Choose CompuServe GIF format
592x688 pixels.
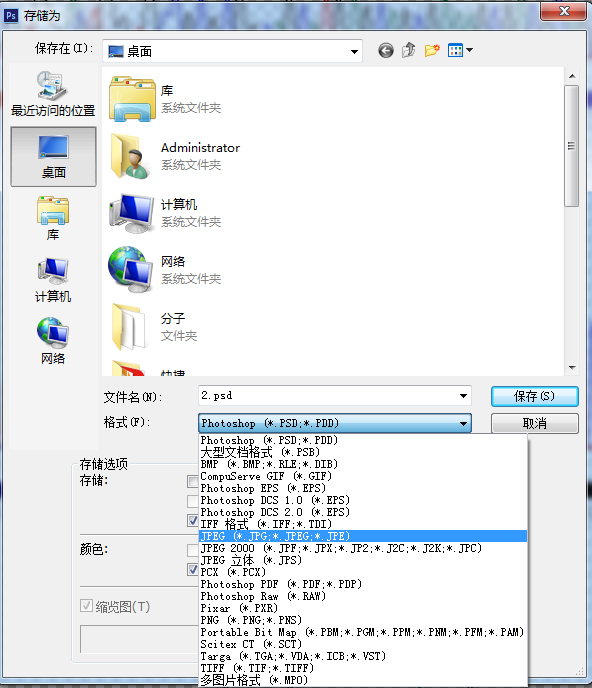point(363,476)
